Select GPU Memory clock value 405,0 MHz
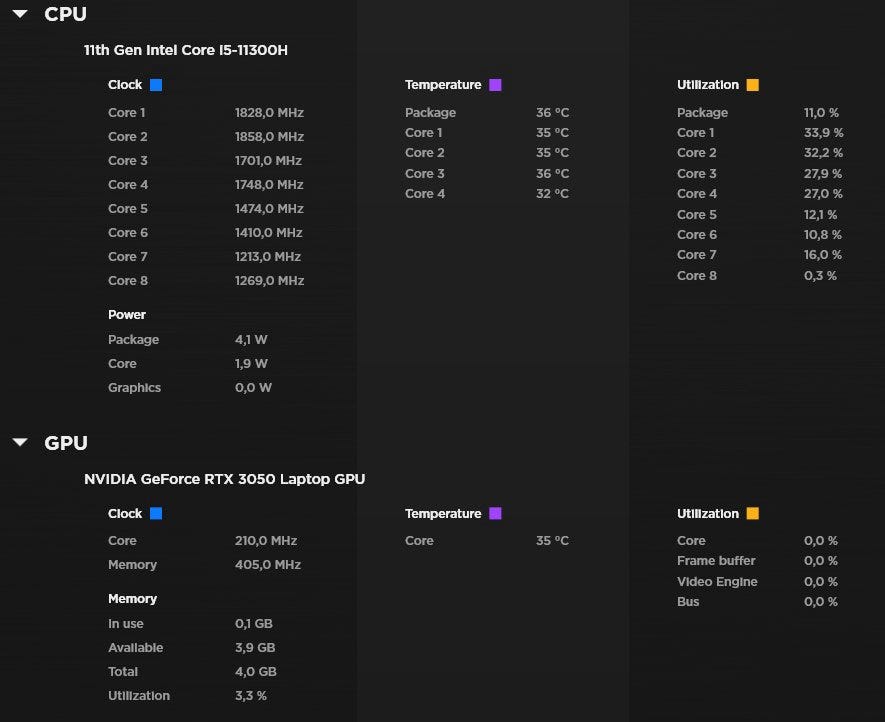The image size is (885, 722). (268, 565)
